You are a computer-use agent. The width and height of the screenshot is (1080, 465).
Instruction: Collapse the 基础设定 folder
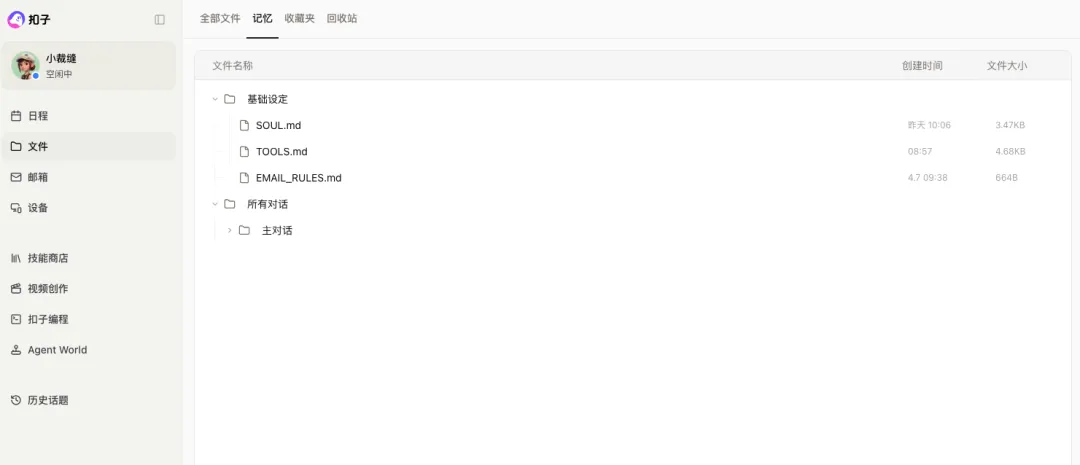click(x=215, y=99)
